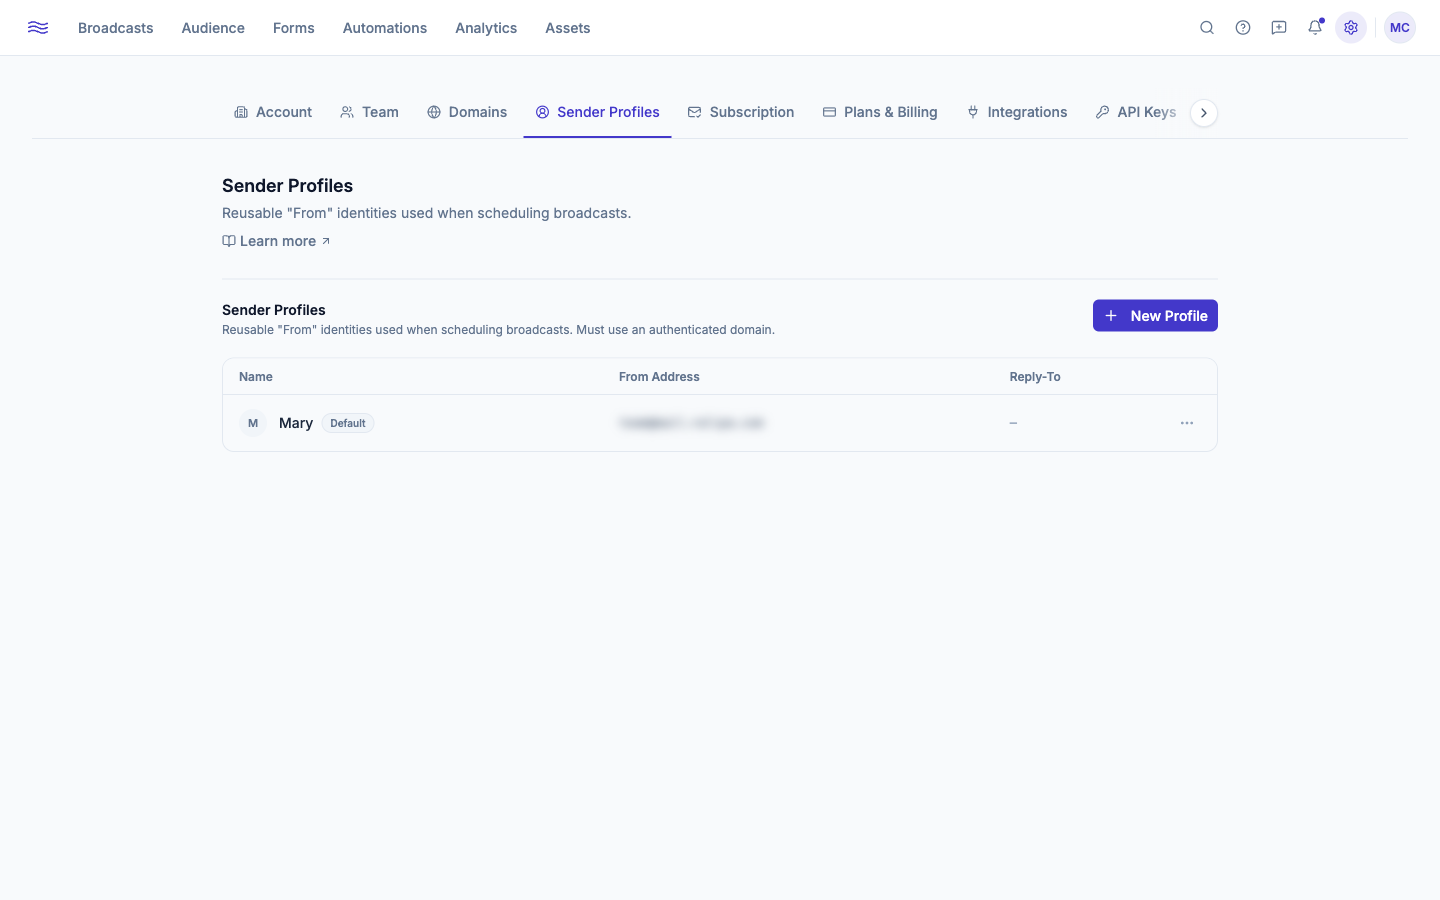1440x900 pixels.
Task: Open the search icon in header
Action: coord(1207,28)
